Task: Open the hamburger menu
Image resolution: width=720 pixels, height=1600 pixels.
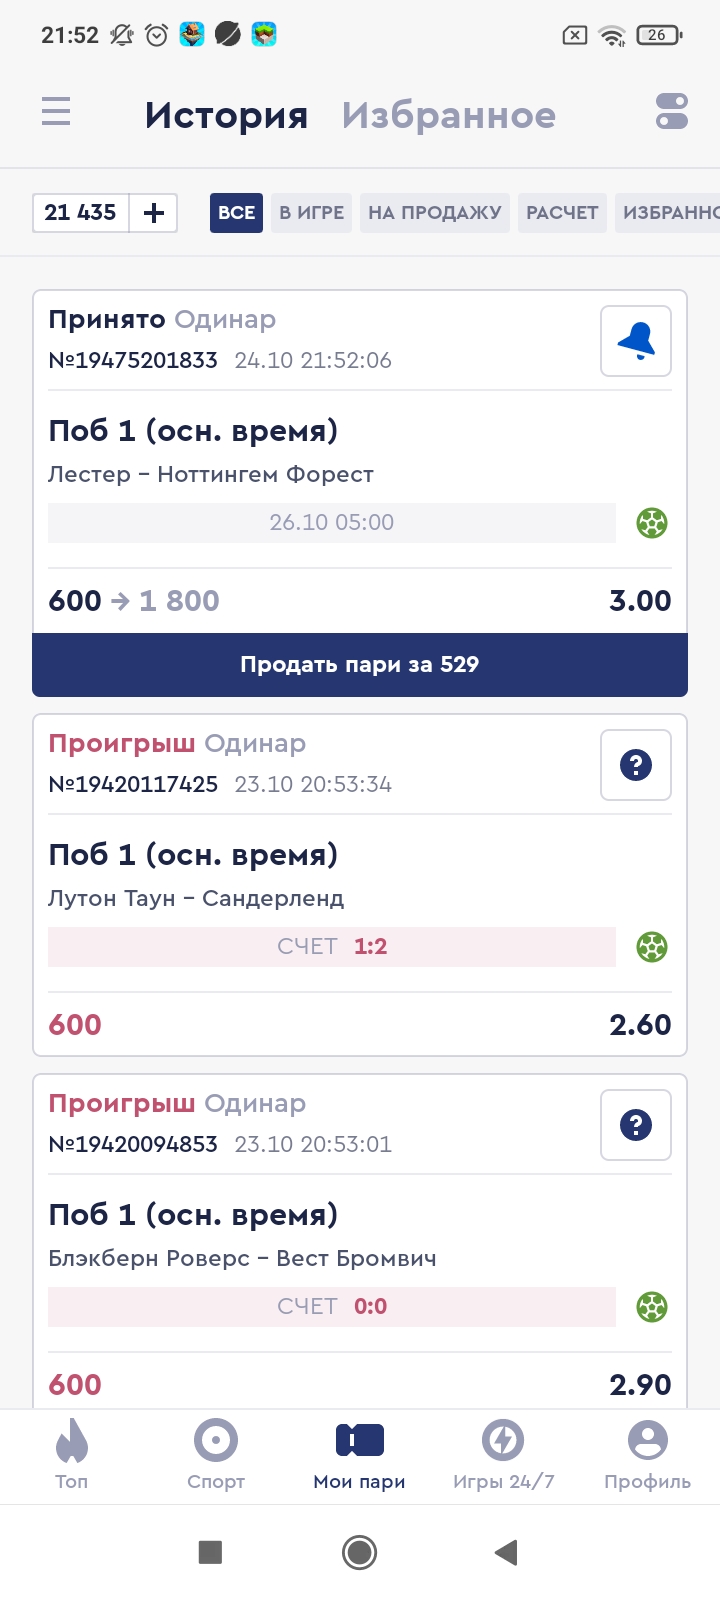Action: [56, 111]
